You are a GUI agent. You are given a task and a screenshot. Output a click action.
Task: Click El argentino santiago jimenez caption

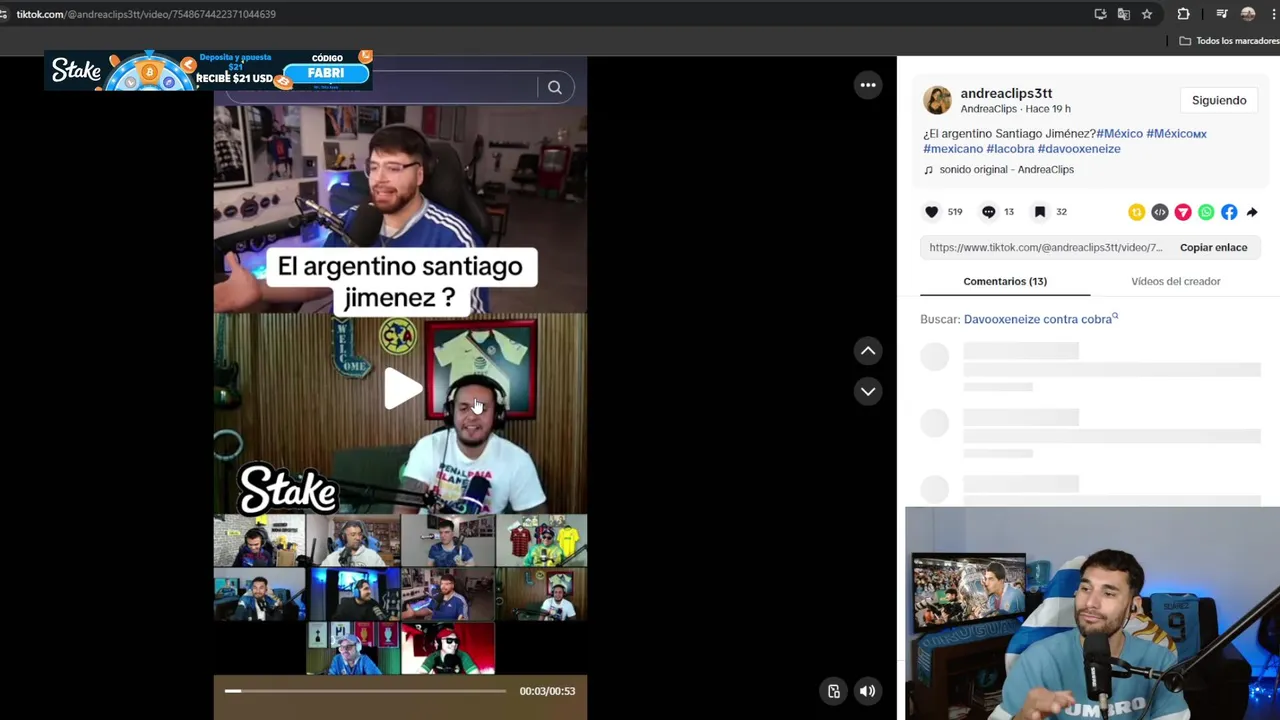tap(400, 281)
